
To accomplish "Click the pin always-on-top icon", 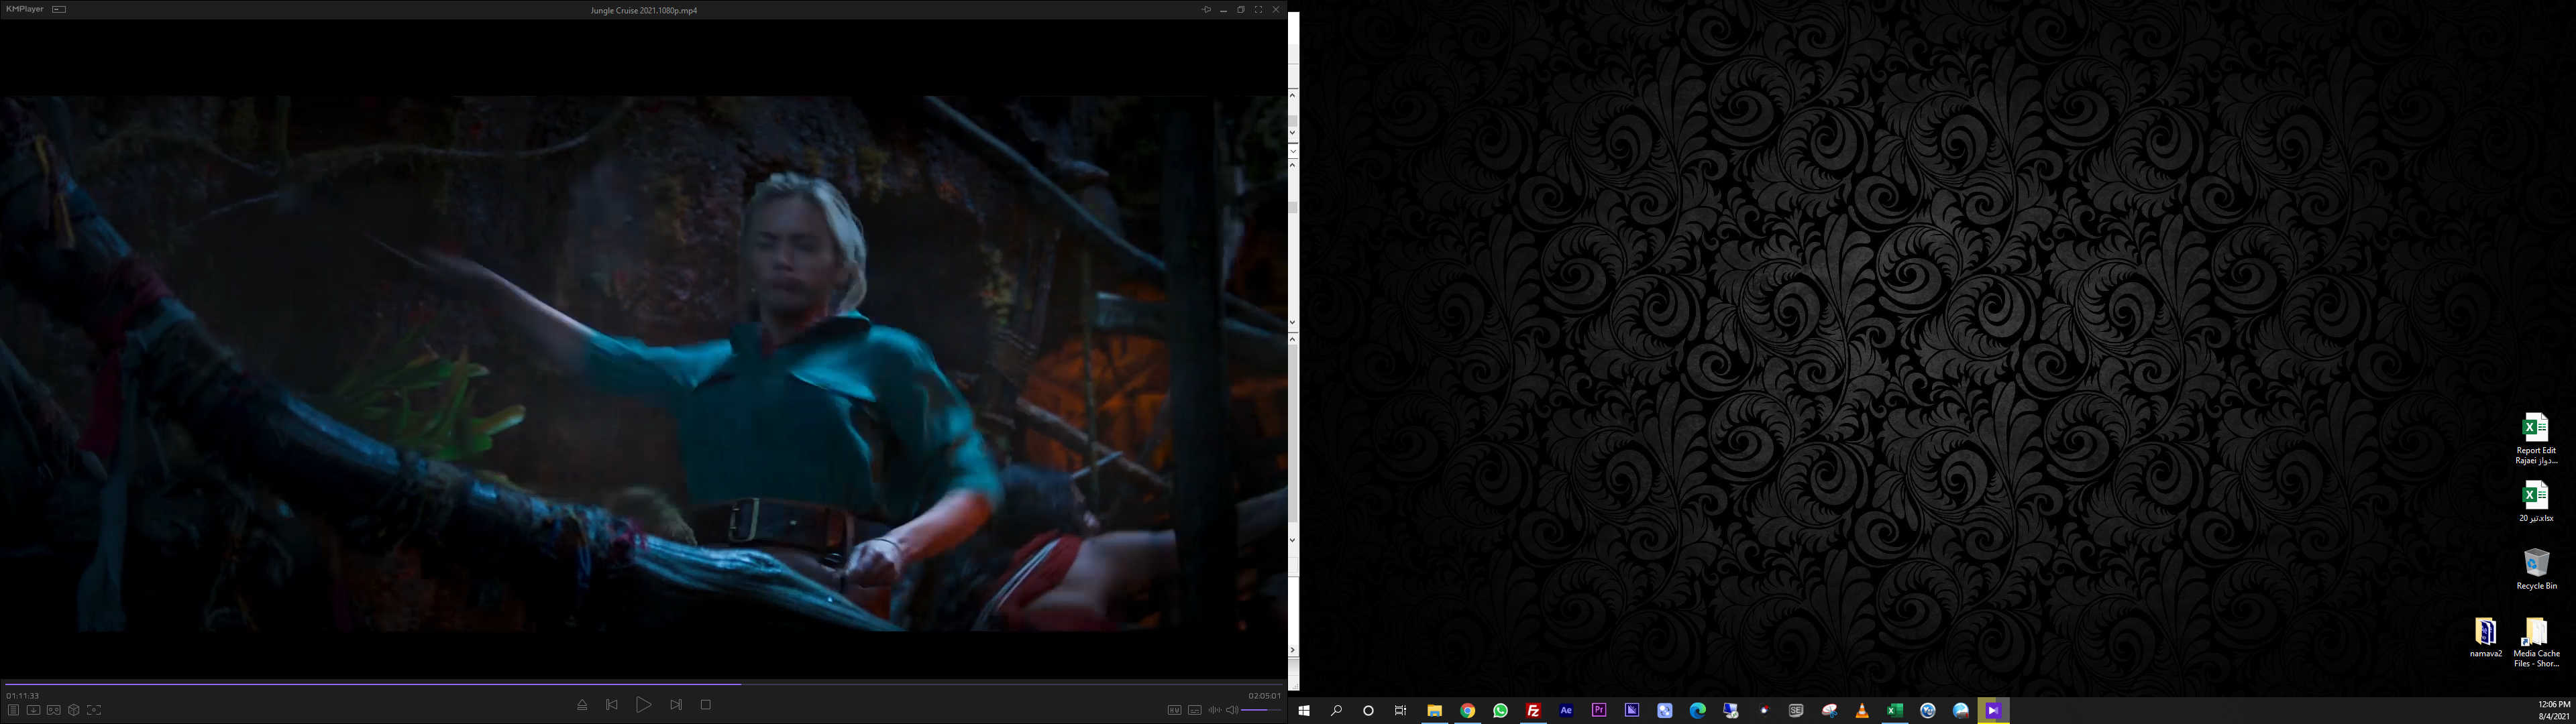I will pos(1206,10).
